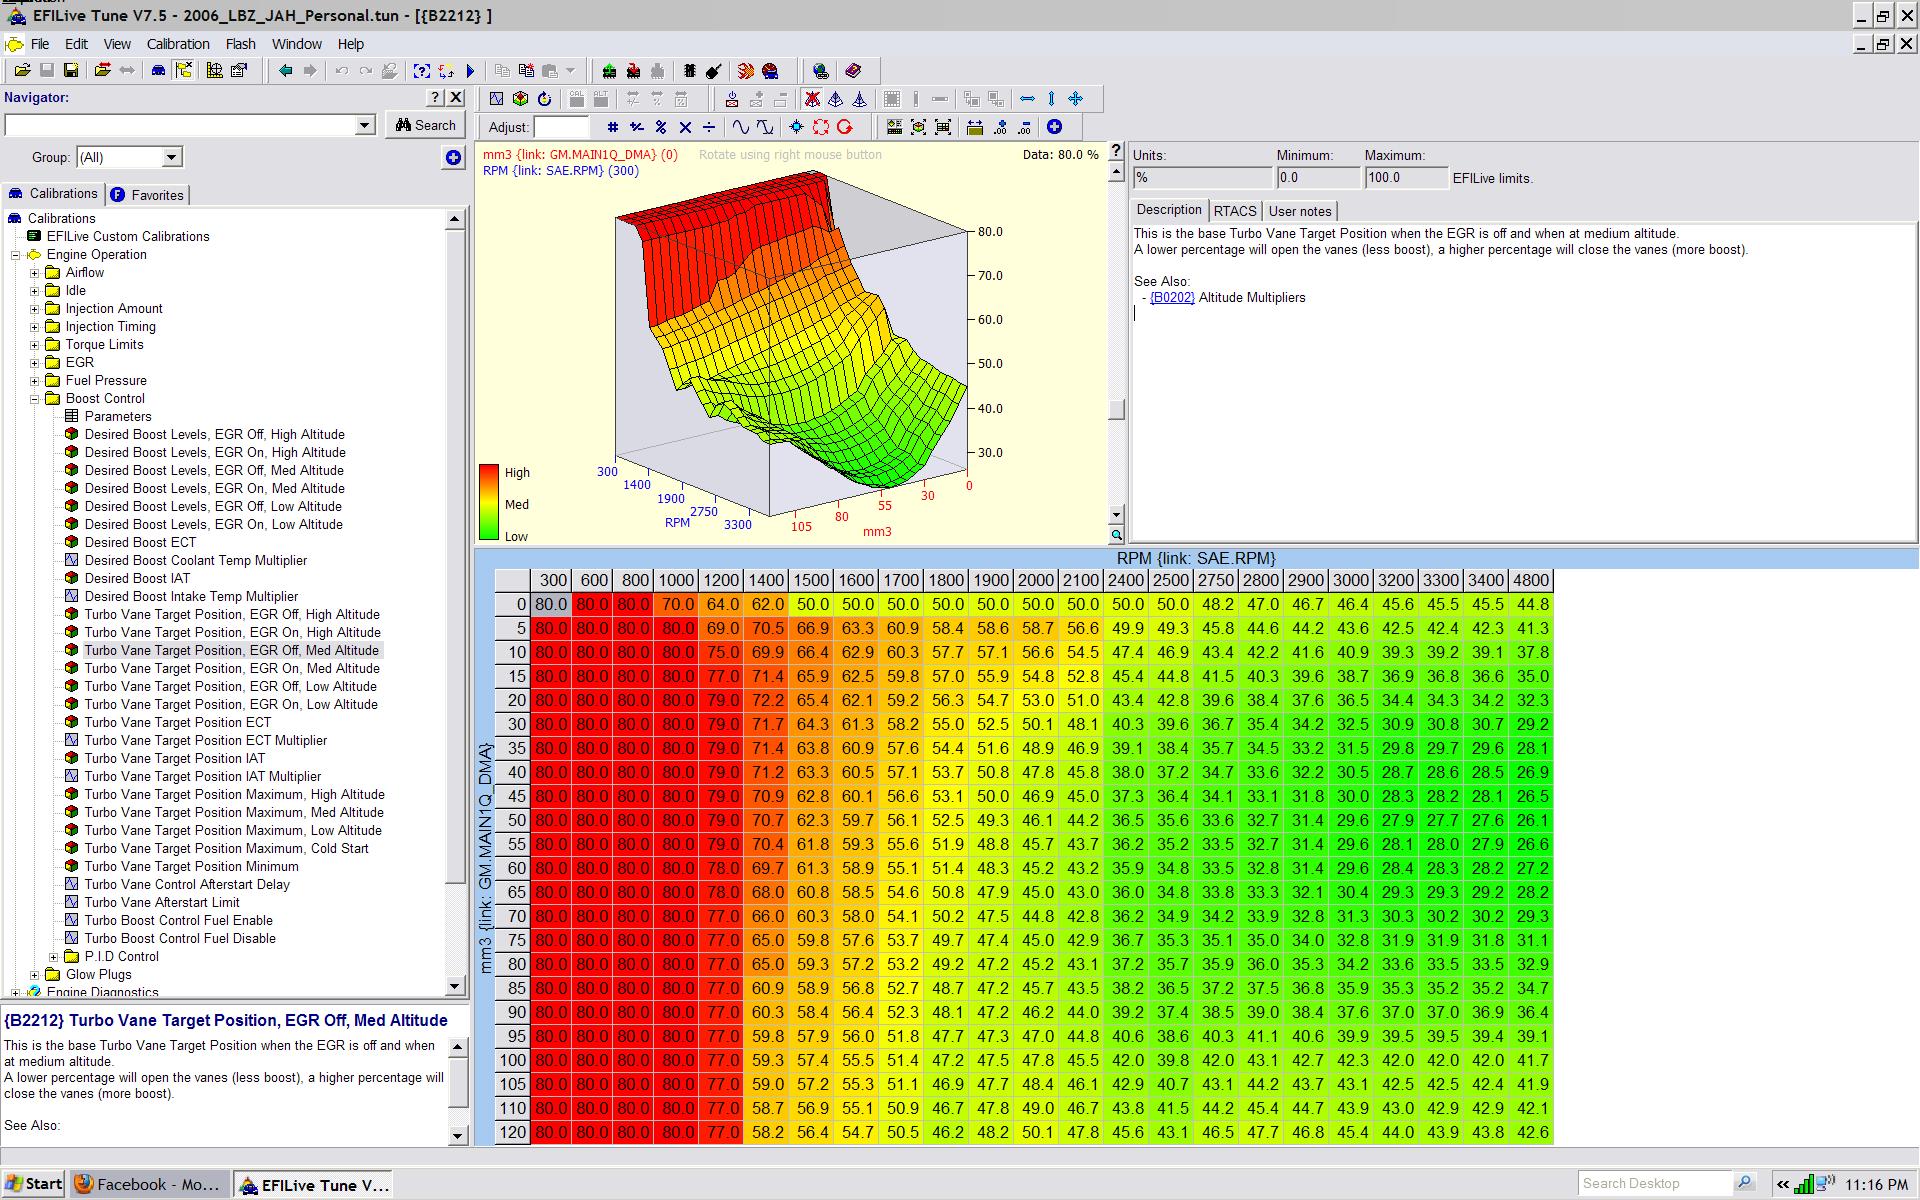Click the globe icon in main toolbar
This screenshot has height=1200, width=1920.
pos(821,71)
